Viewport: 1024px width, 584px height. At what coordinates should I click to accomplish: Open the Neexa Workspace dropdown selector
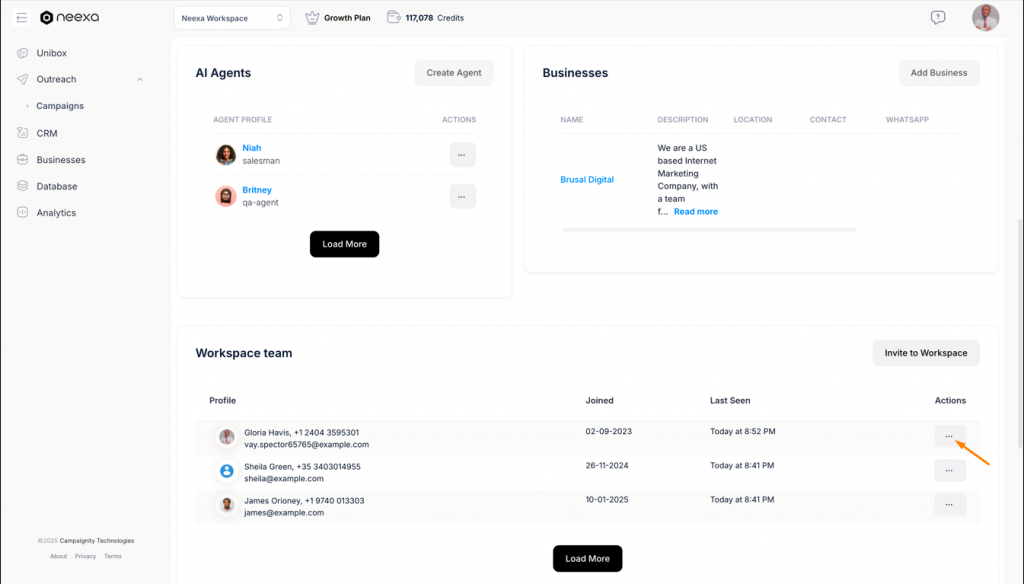[x=232, y=18]
